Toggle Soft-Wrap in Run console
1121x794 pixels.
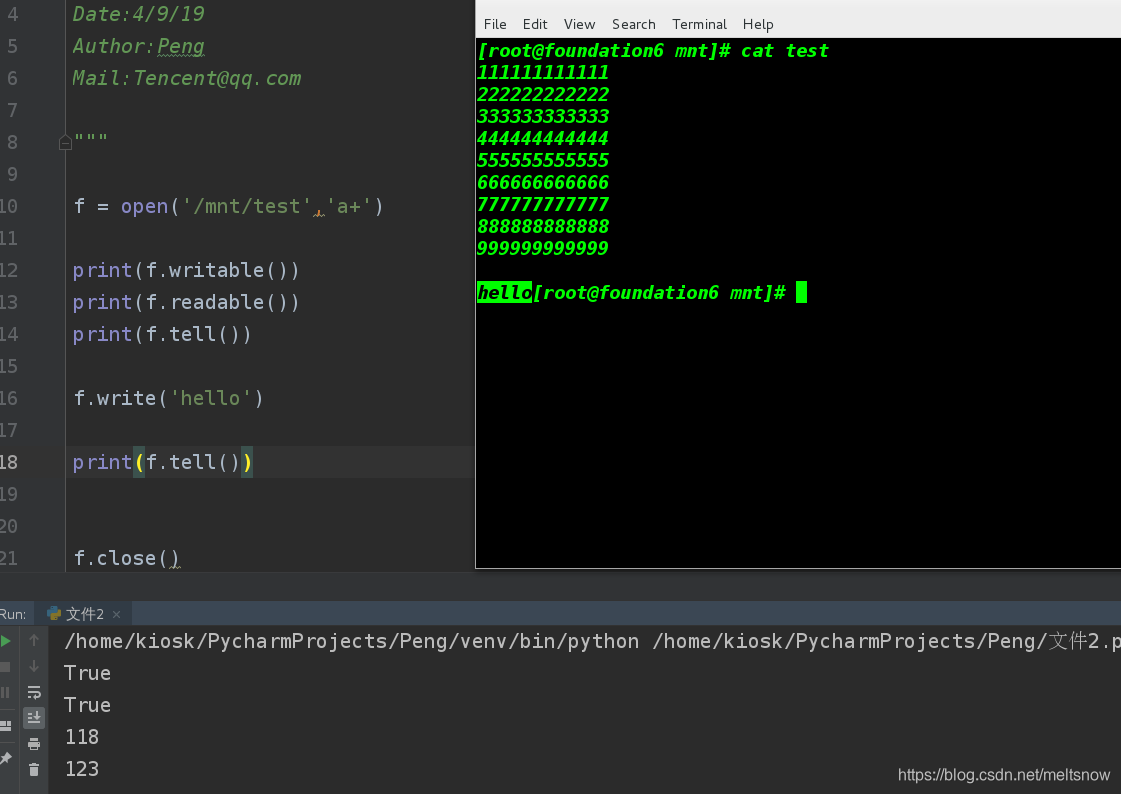[34, 692]
